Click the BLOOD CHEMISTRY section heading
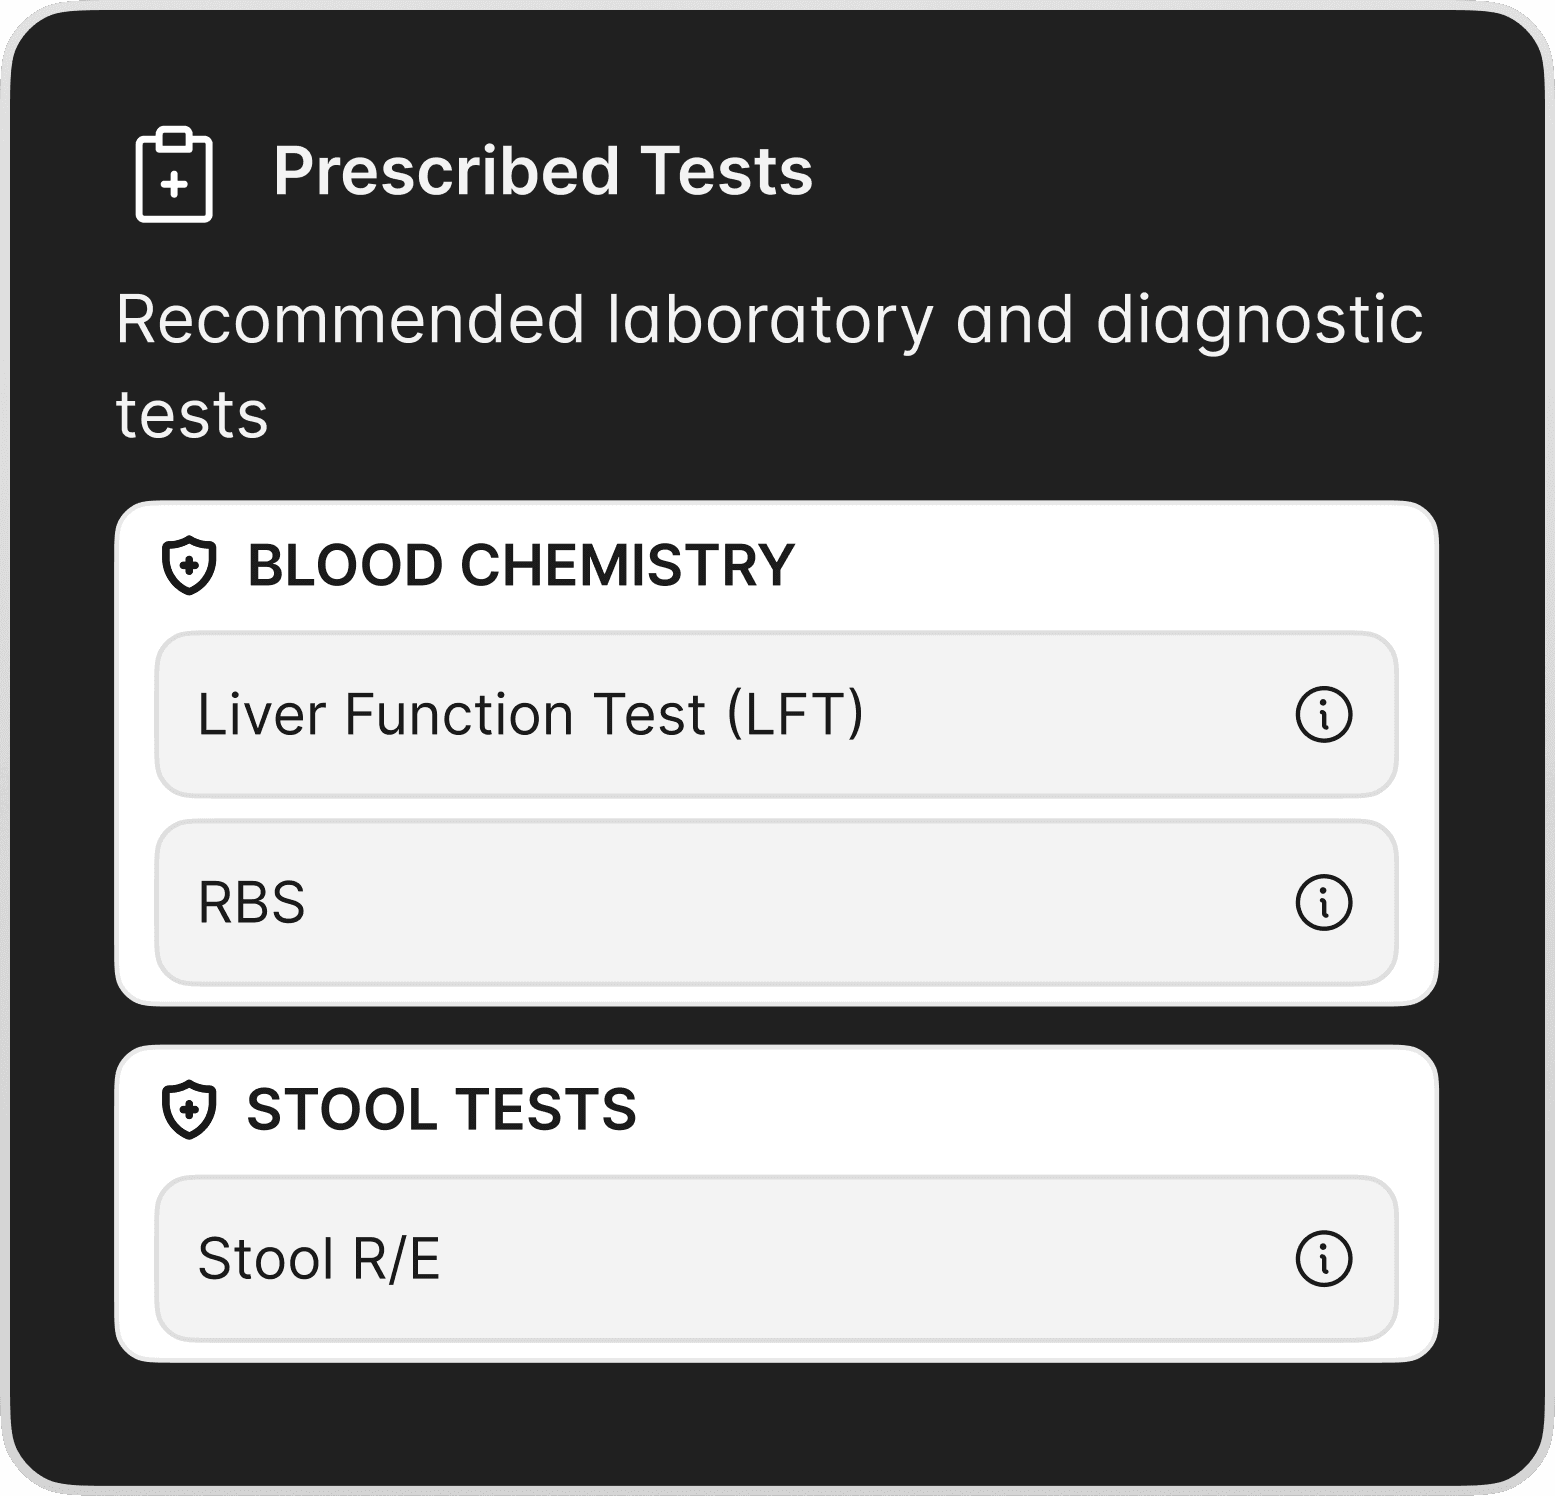Image resolution: width=1555 pixels, height=1496 pixels. (x=520, y=565)
